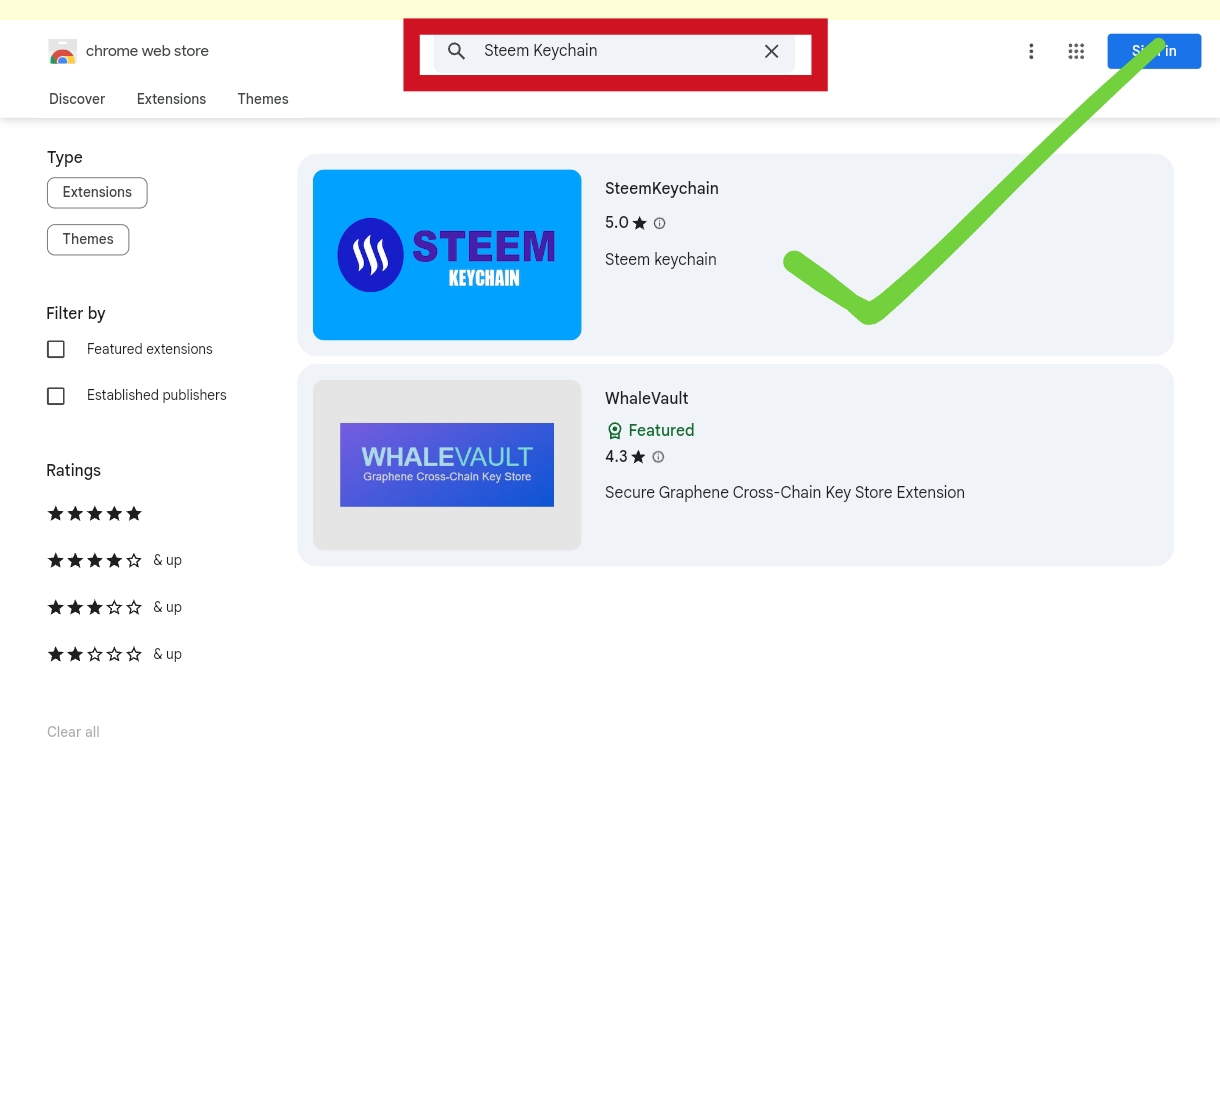This screenshot has height=1107, width=1220.
Task: Click the WhaleVault 4.3 star icon
Action: tap(638, 457)
